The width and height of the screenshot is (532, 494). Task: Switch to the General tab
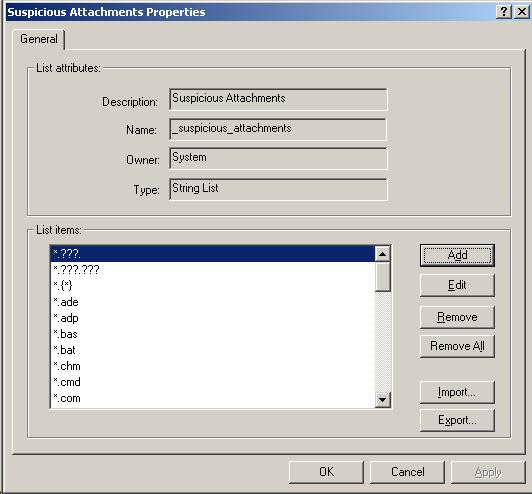pyautogui.click(x=39, y=39)
